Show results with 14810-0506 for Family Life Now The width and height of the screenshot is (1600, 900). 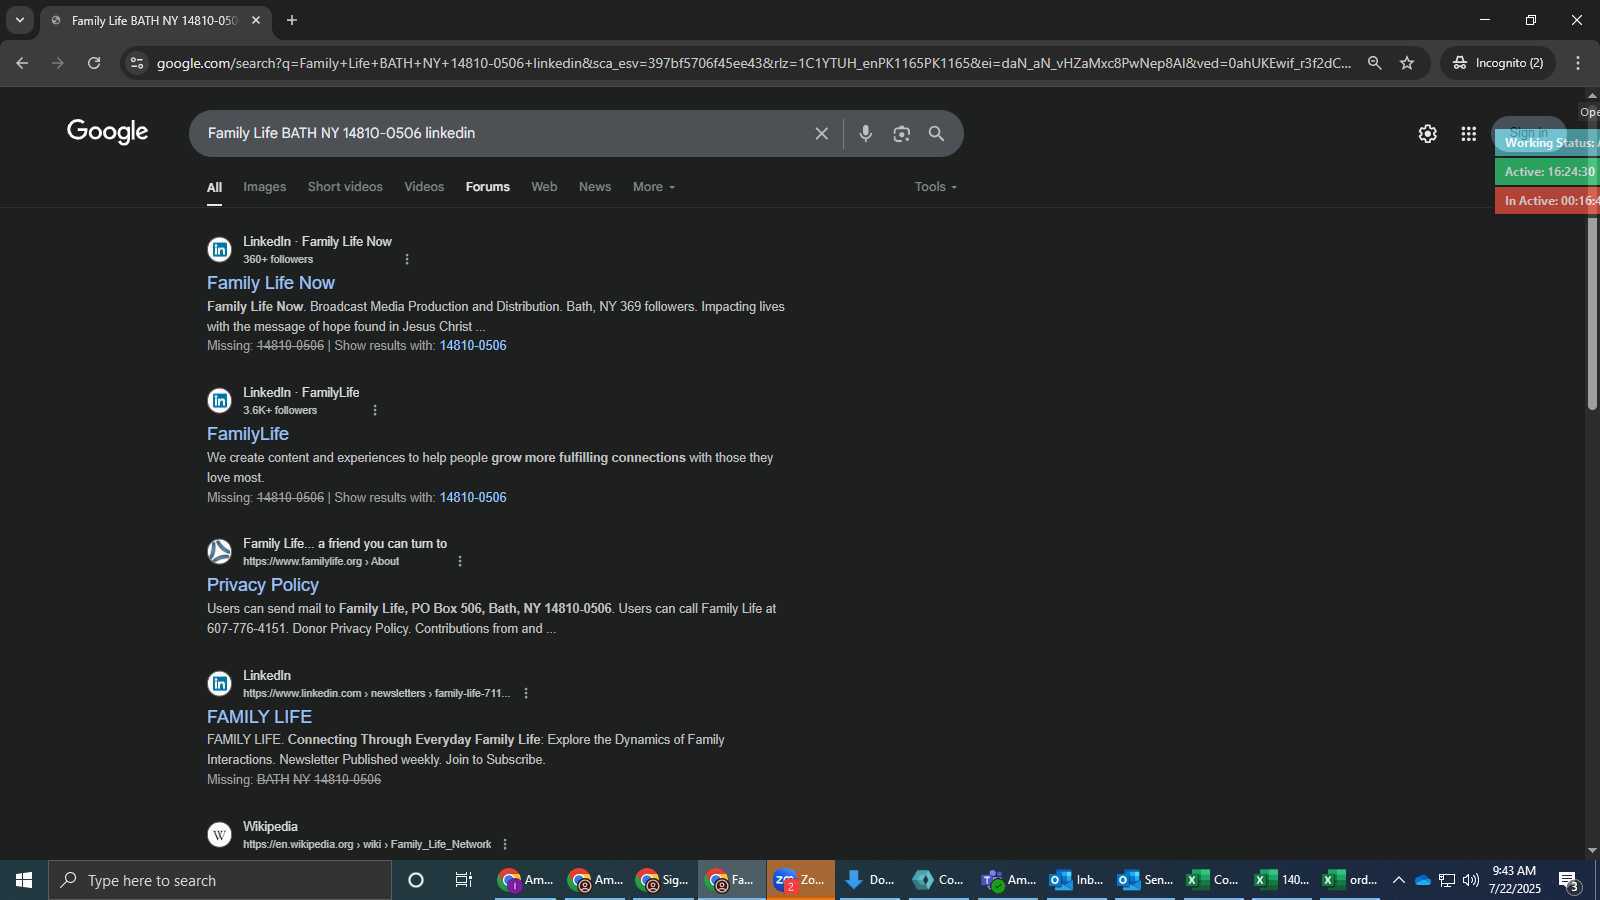coord(473,346)
